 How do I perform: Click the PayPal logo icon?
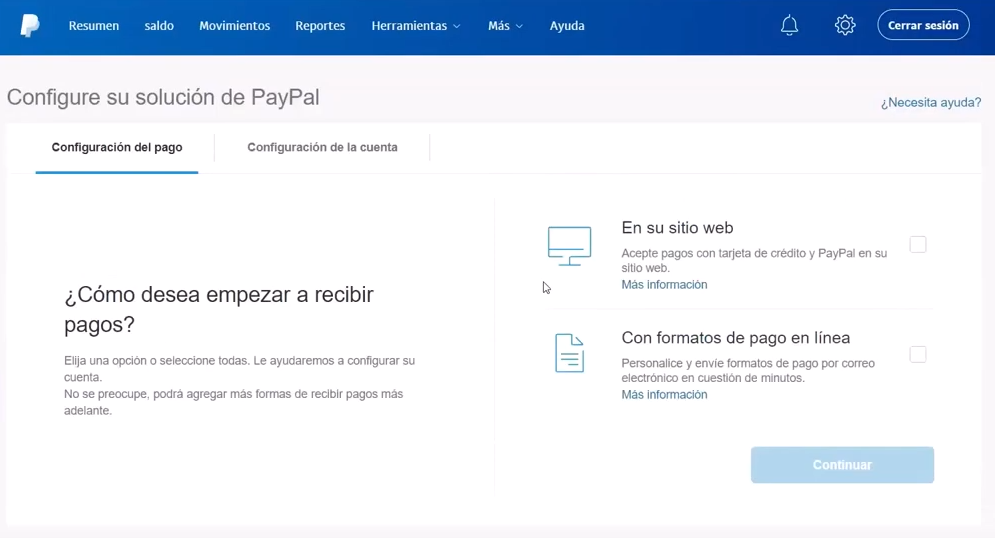tap(30, 25)
